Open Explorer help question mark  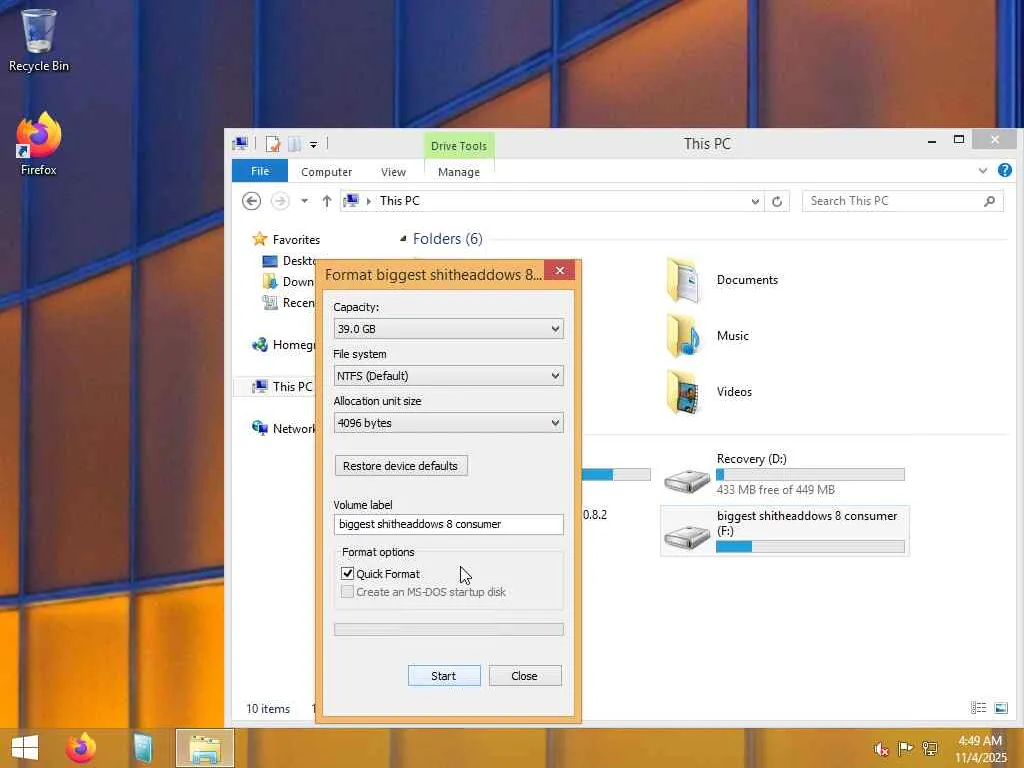pyautogui.click(x=1004, y=170)
